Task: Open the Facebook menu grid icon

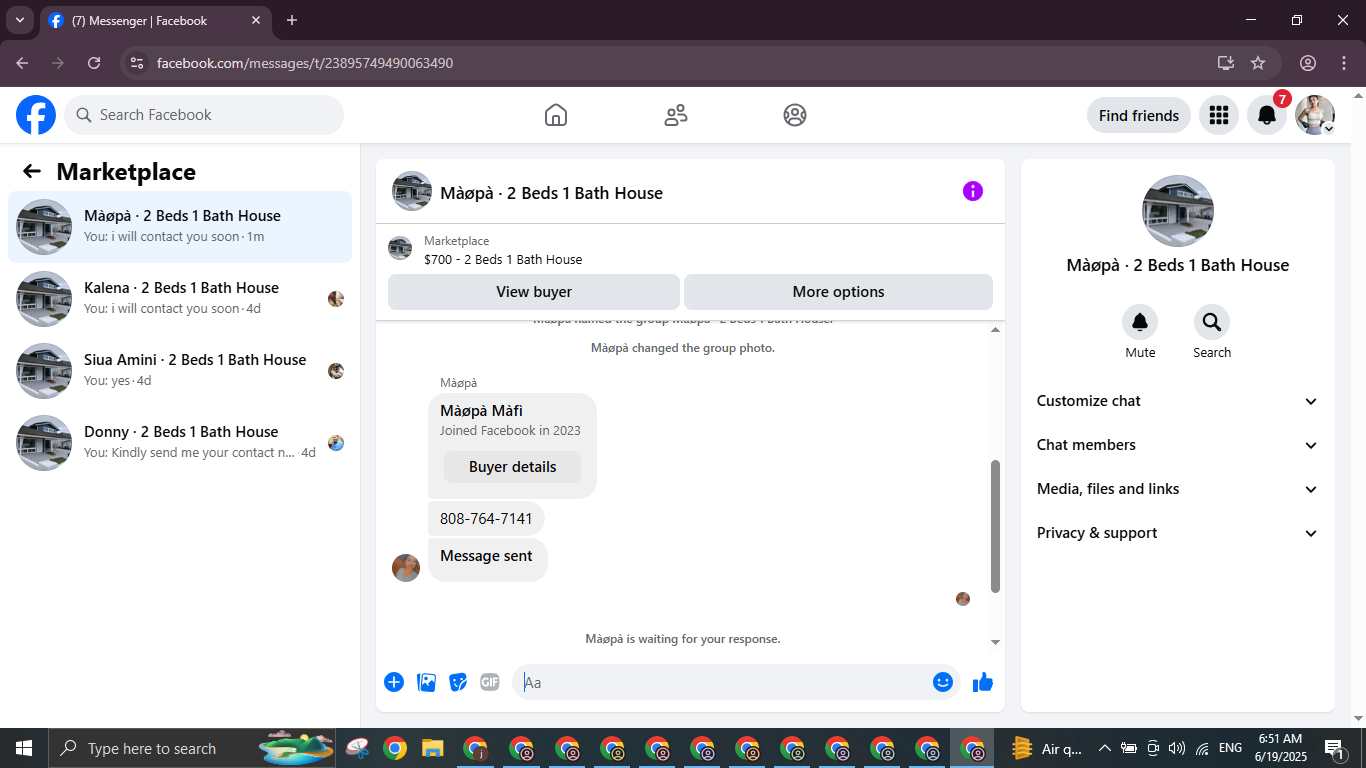Action: 1218,115
